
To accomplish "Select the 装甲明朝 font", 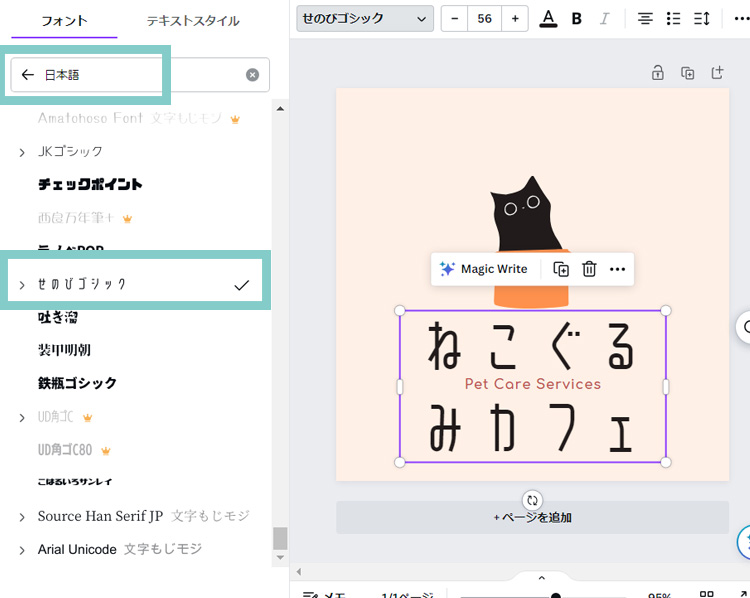I will tap(64, 350).
